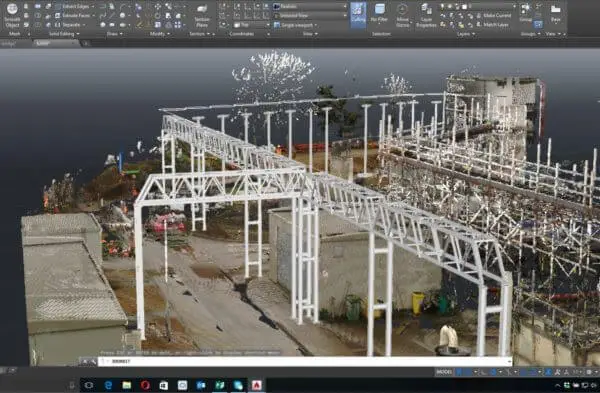Open the Extract Edges dropdown arrow
600x393 pixels.
click(x=93, y=7)
